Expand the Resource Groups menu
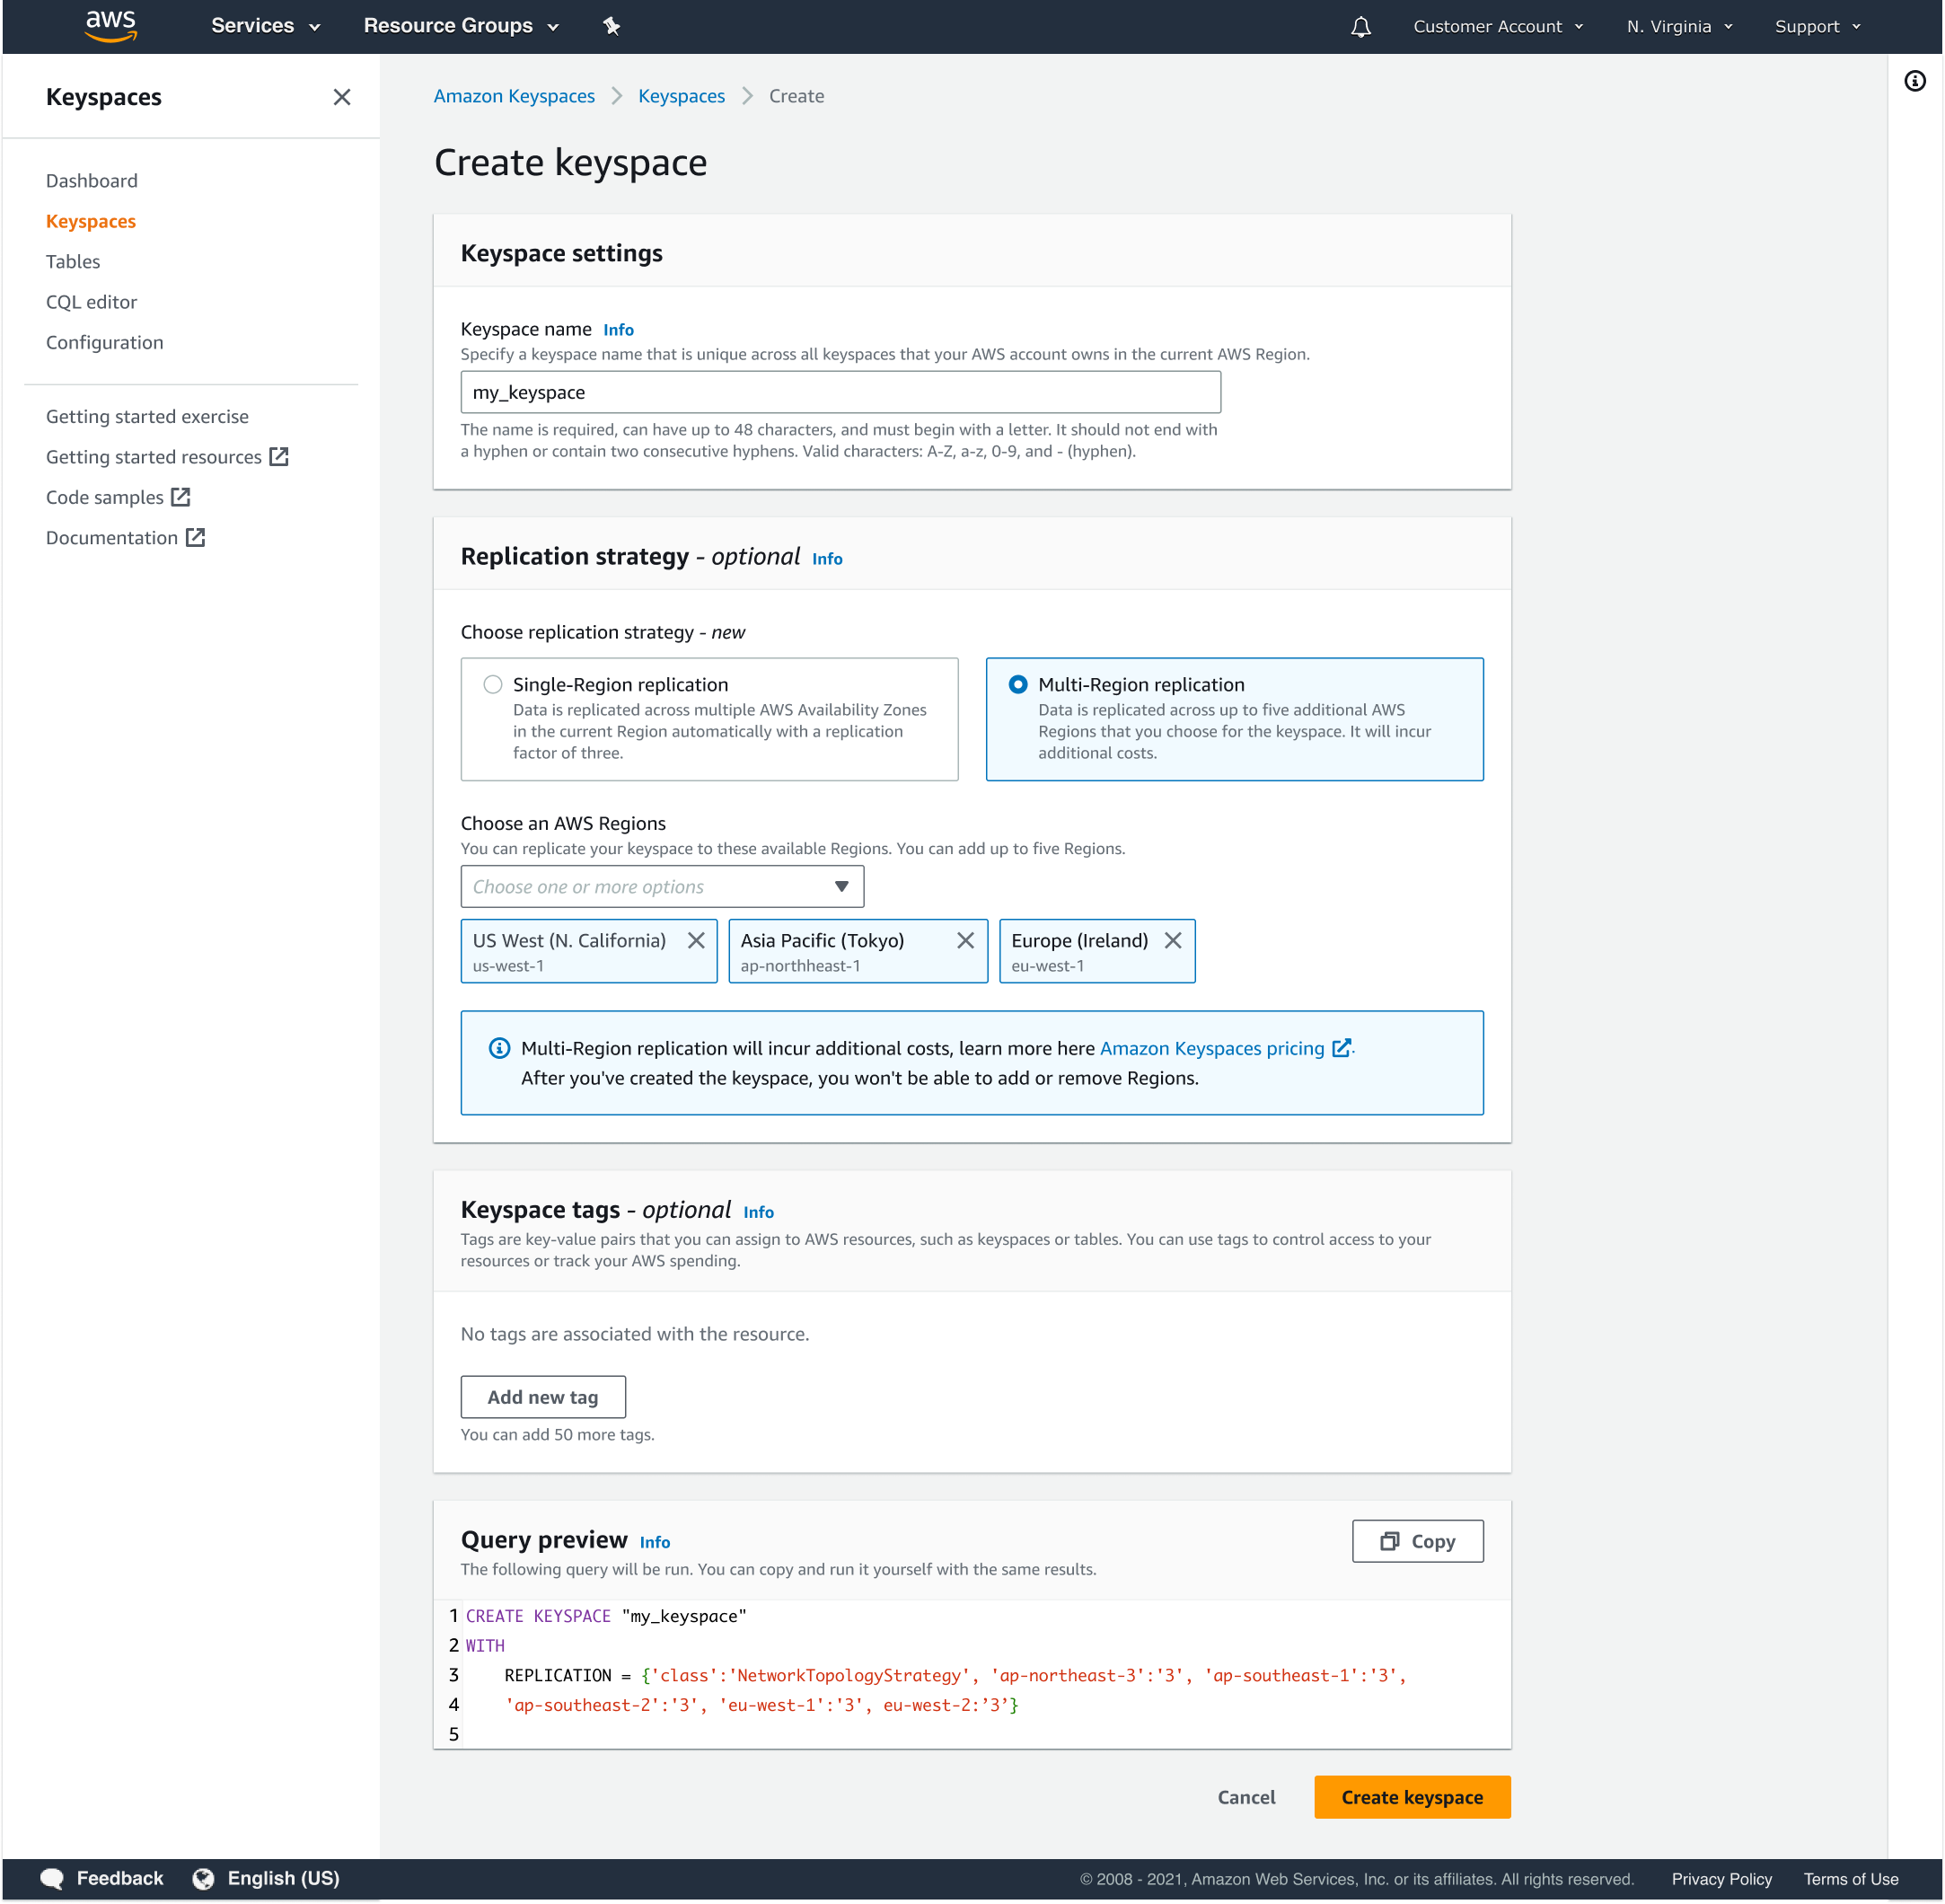This screenshot has height=1904, width=1945. point(461,26)
